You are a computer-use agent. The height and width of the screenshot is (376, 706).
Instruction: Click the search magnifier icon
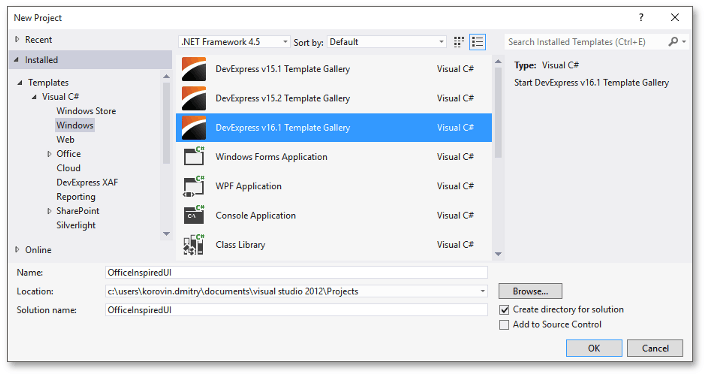point(673,42)
